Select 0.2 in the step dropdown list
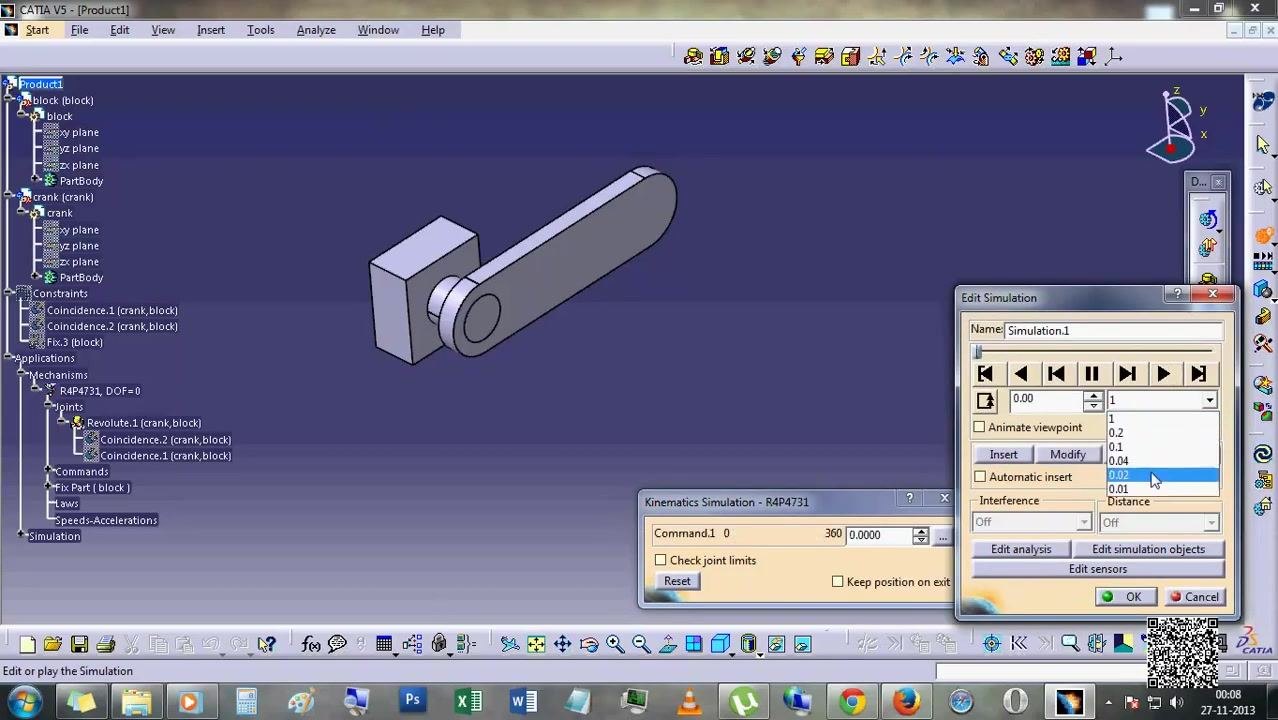 point(1162,433)
